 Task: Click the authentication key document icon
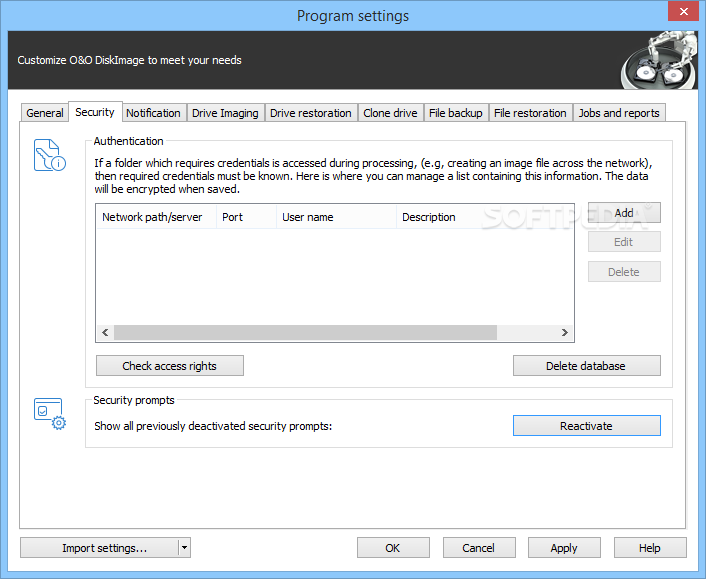(50, 155)
